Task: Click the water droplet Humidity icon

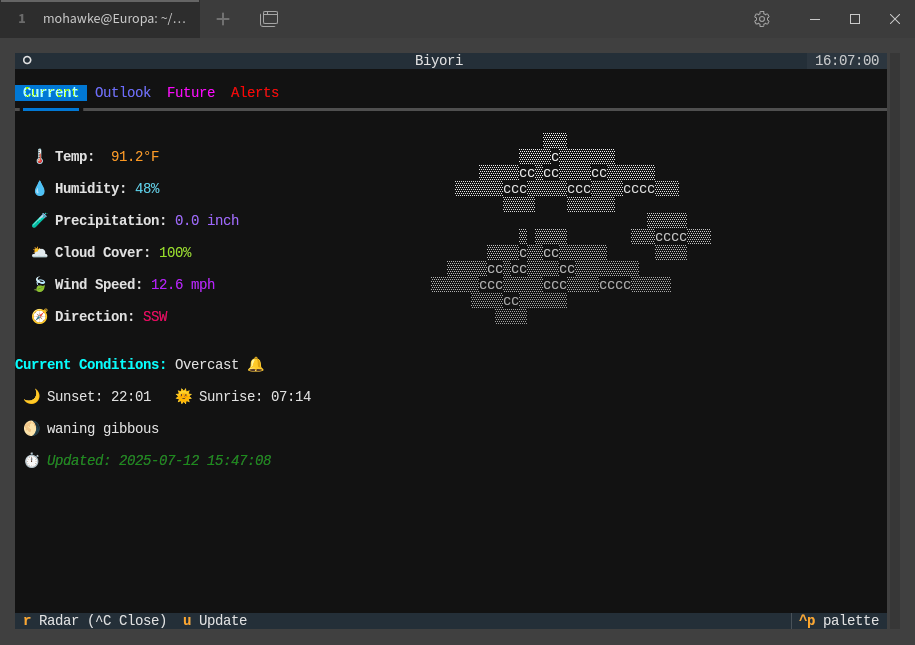Action: 39,189
